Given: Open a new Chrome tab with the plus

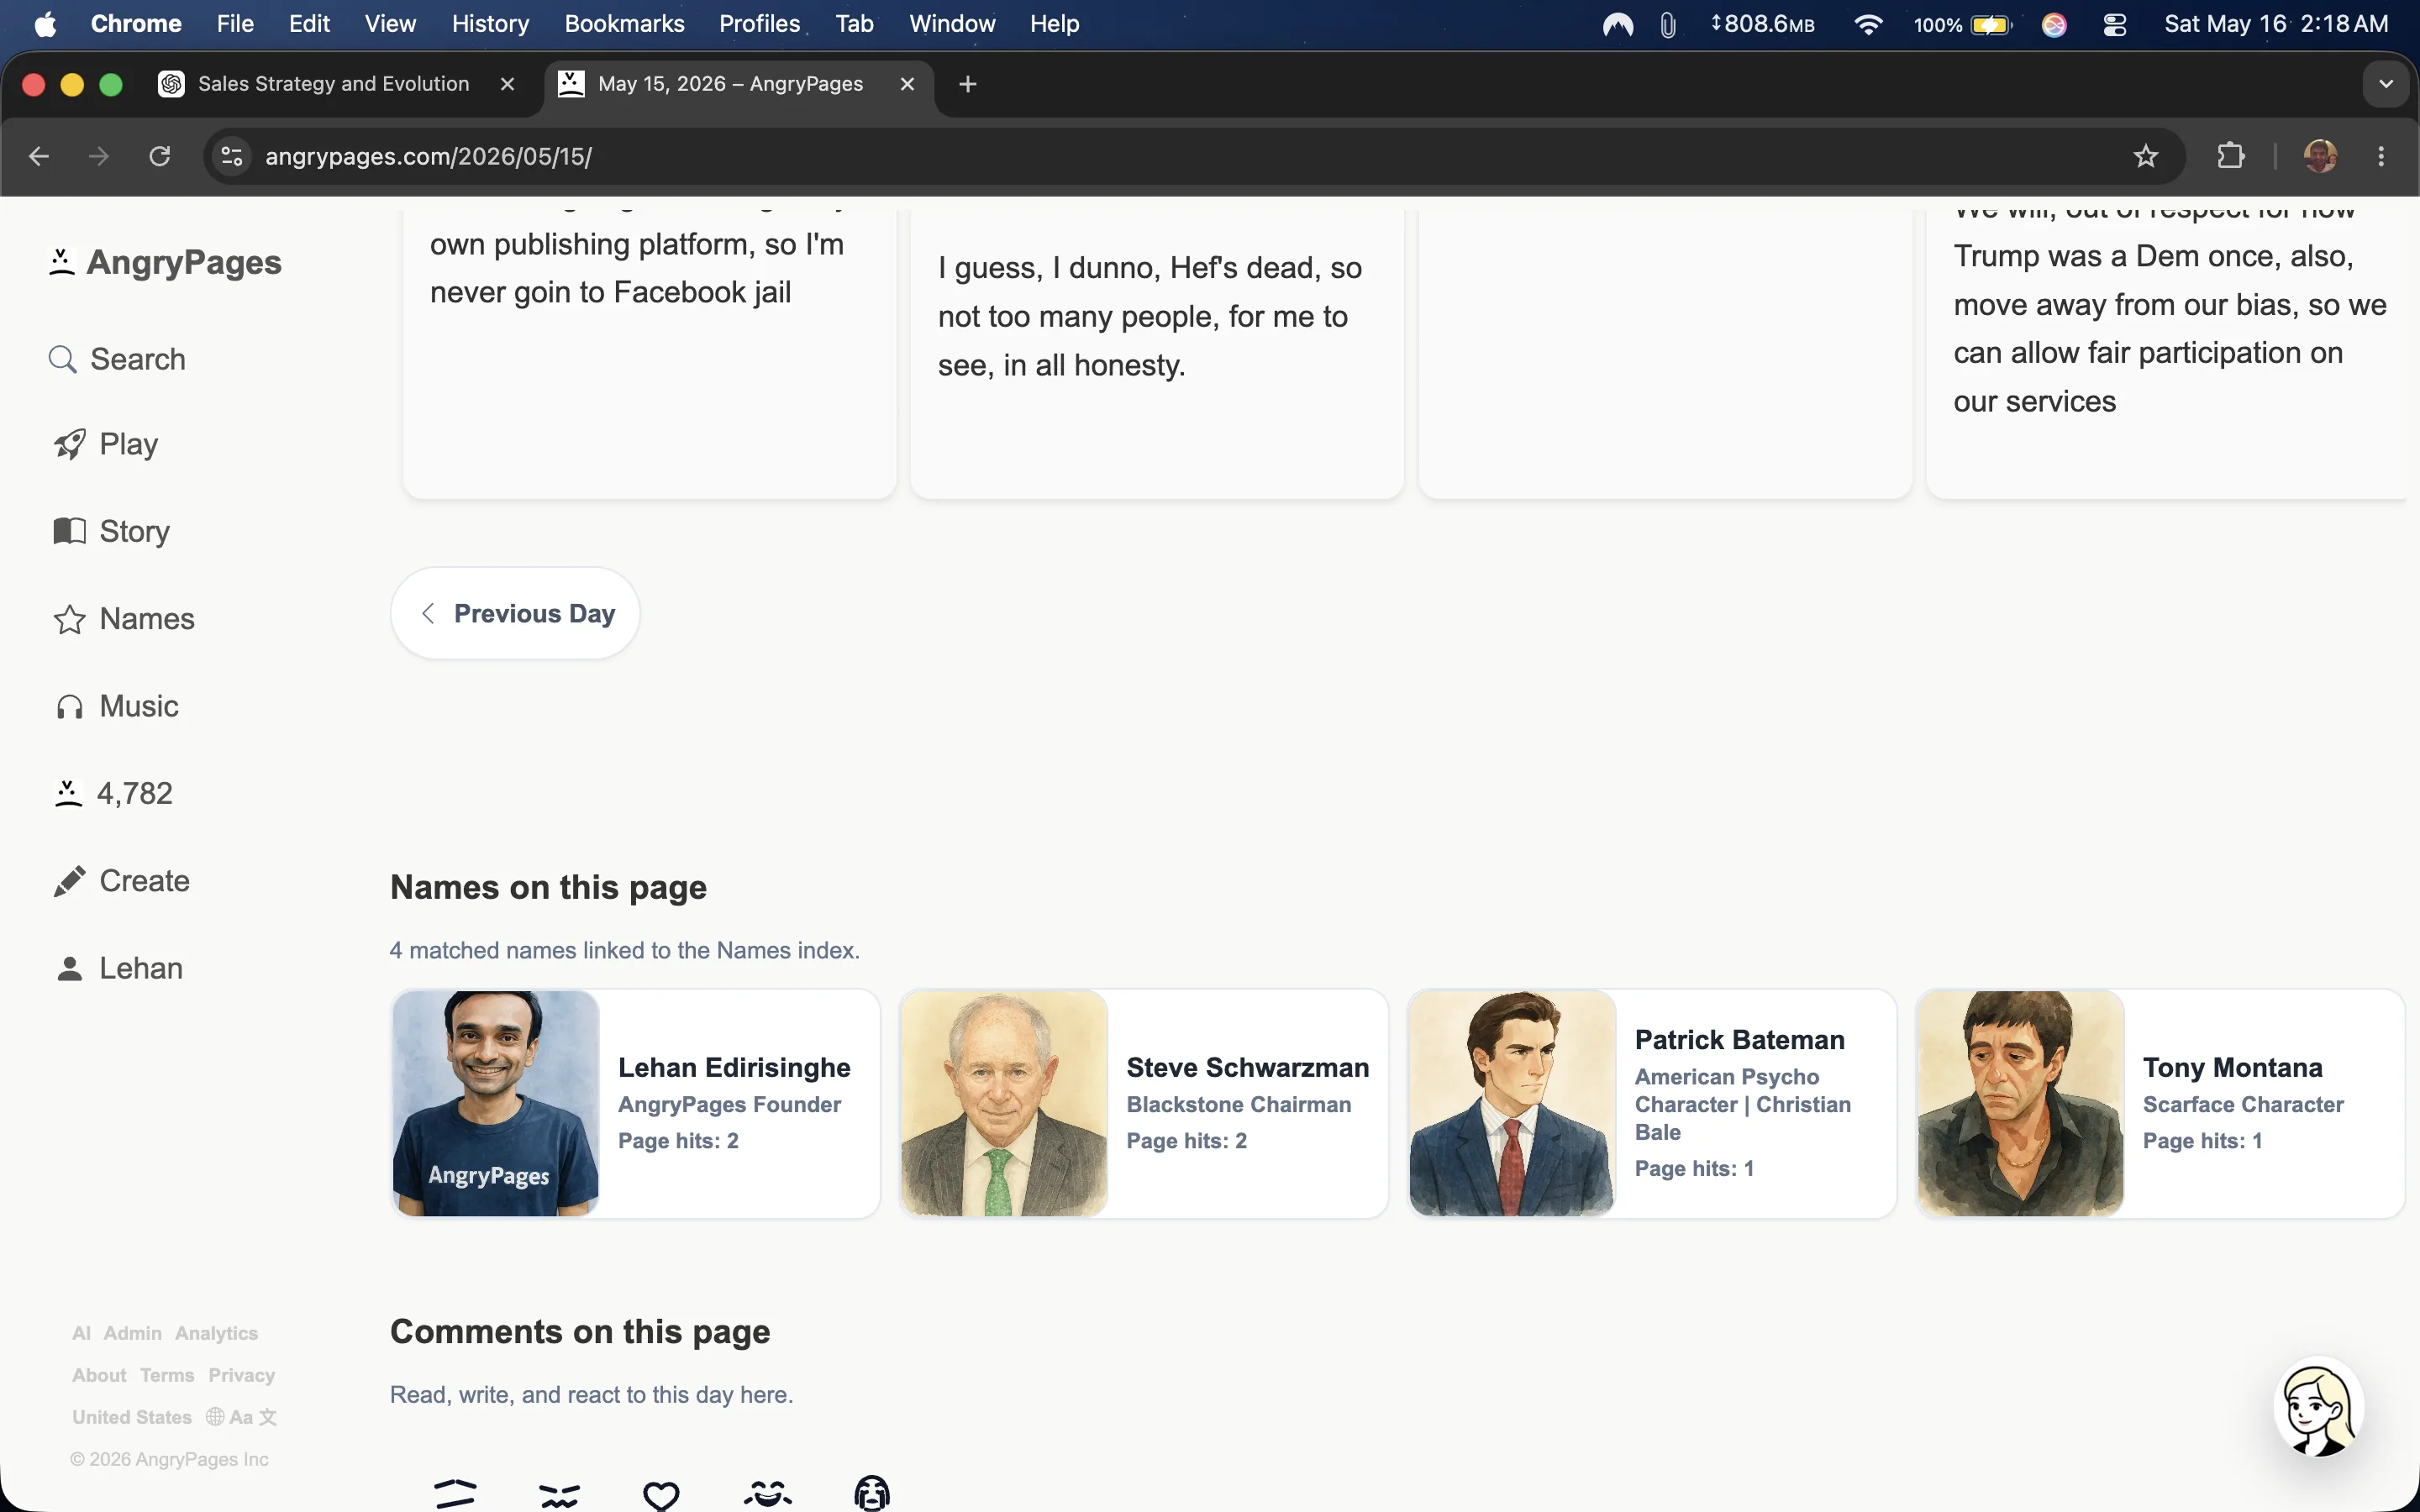Looking at the screenshot, I should point(967,84).
